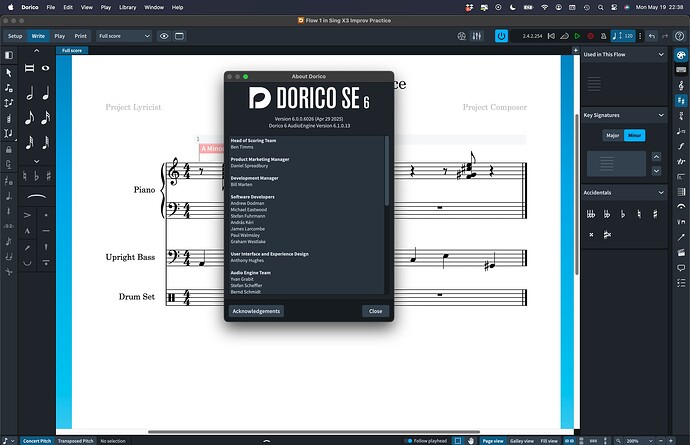Click the red record button
Screen dimensions: 690x445
591,36
